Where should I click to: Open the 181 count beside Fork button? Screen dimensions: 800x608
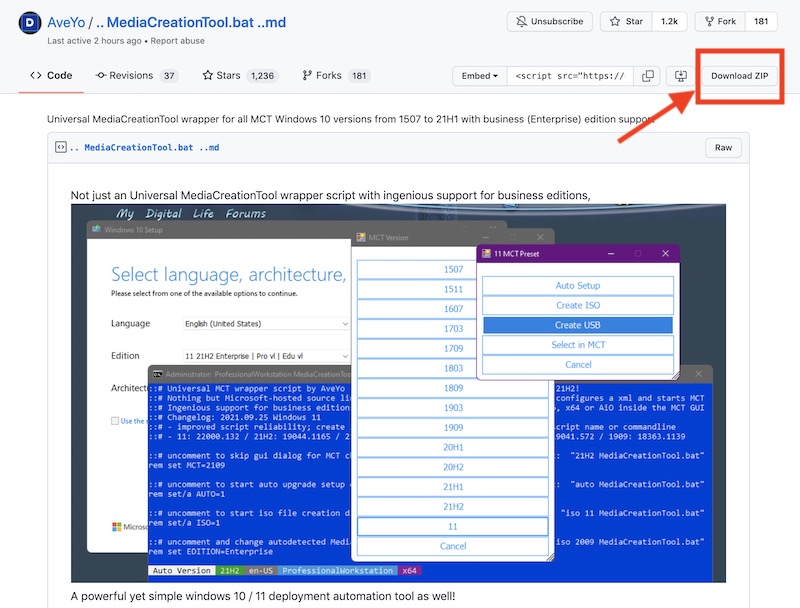[x=761, y=21]
